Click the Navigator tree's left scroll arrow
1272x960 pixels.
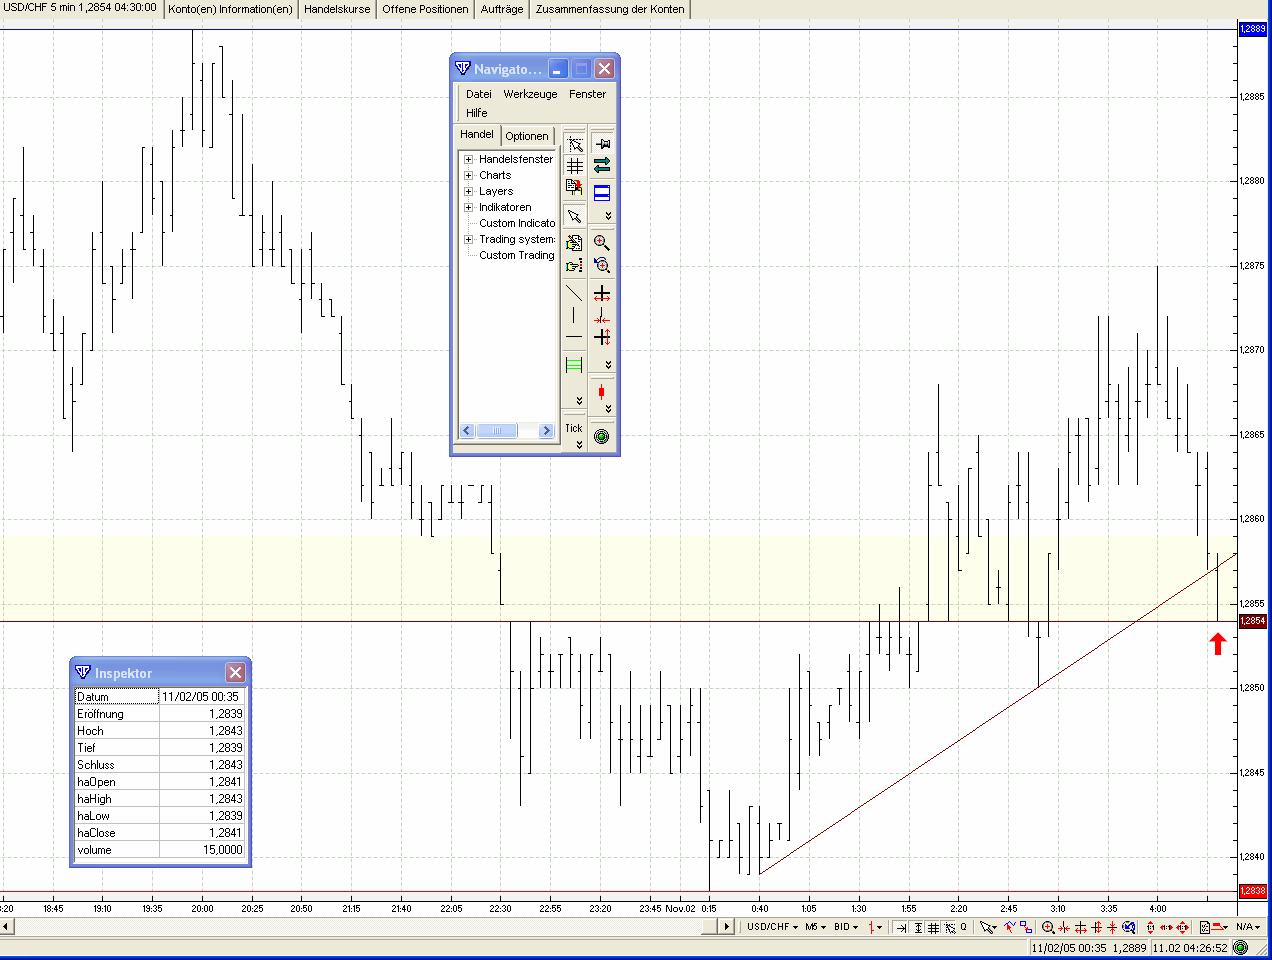(x=467, y=431)
